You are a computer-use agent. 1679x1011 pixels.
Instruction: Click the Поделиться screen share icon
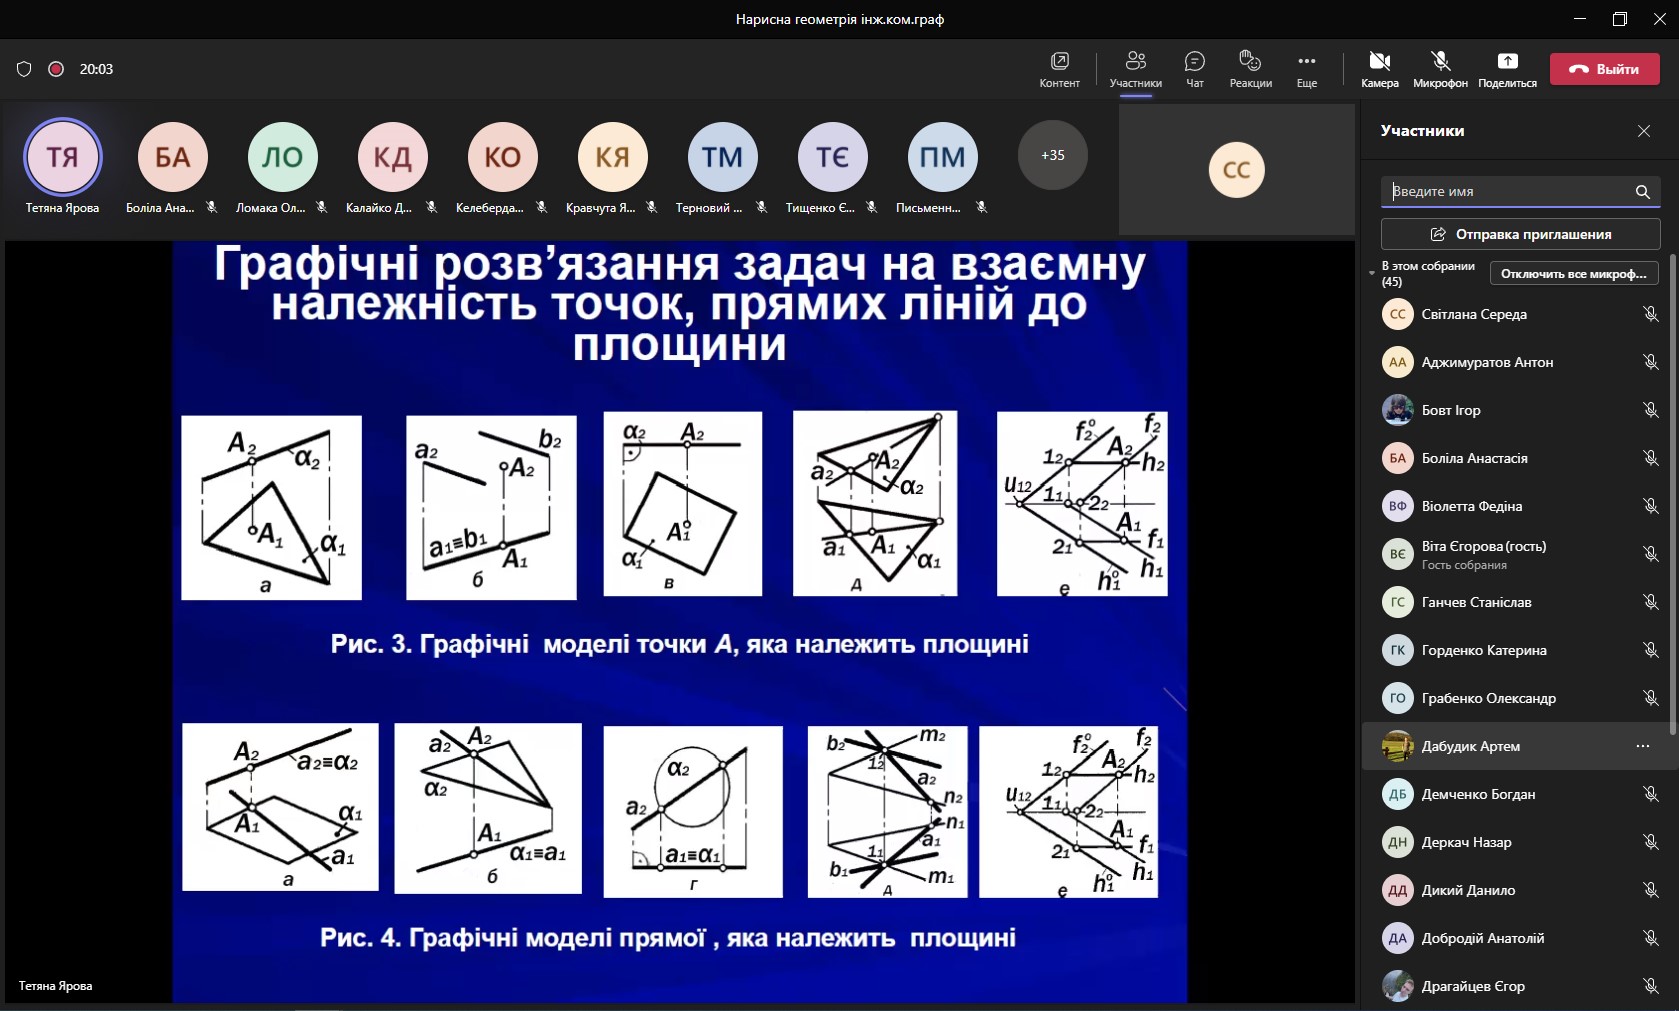click(x=1507, y=69)
